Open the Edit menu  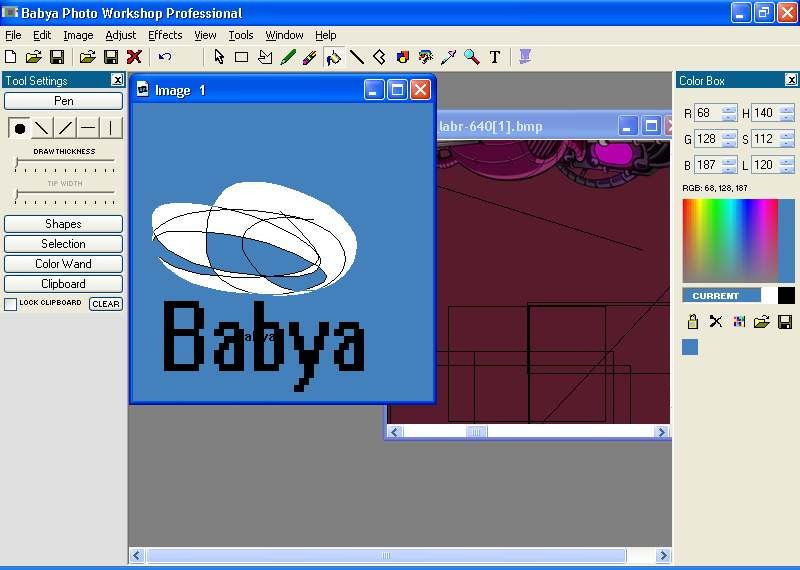[42, 35]
